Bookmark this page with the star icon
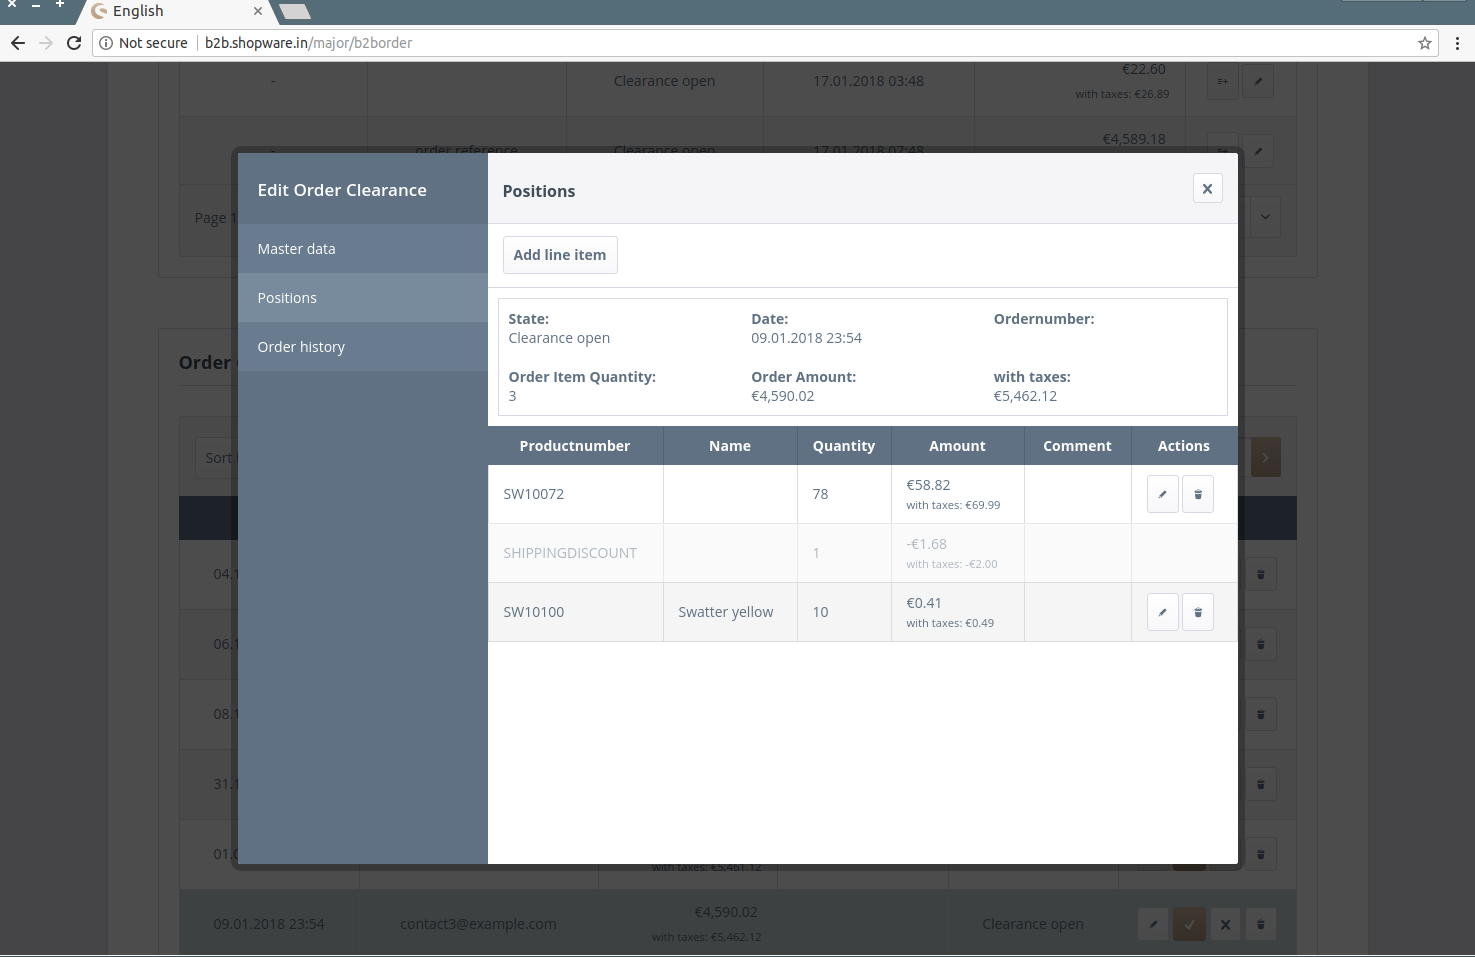The width and height of the screenshot is (1475, 957). [1425, 43]
